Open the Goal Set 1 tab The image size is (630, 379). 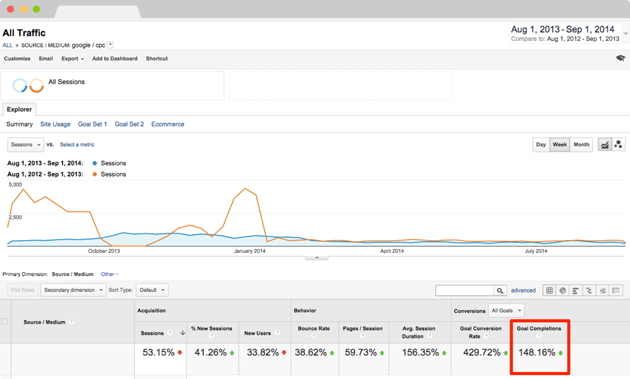point(92,124)
